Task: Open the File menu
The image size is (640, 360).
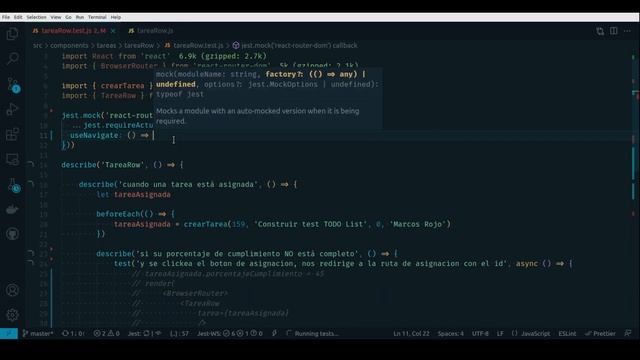Action: tap(6, 17)
